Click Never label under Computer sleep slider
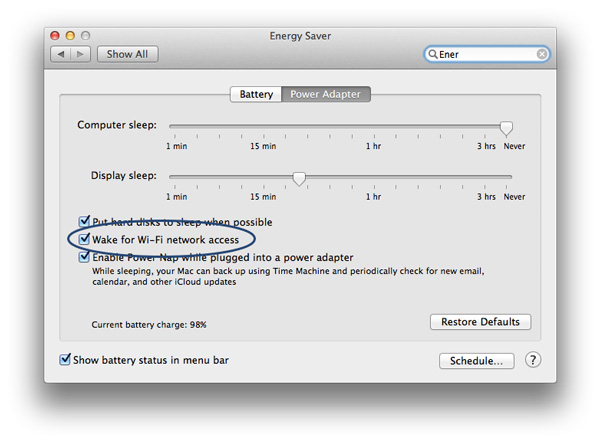This screenshot has width=600, height=443. pyautogui.click(x=514, y=146)
